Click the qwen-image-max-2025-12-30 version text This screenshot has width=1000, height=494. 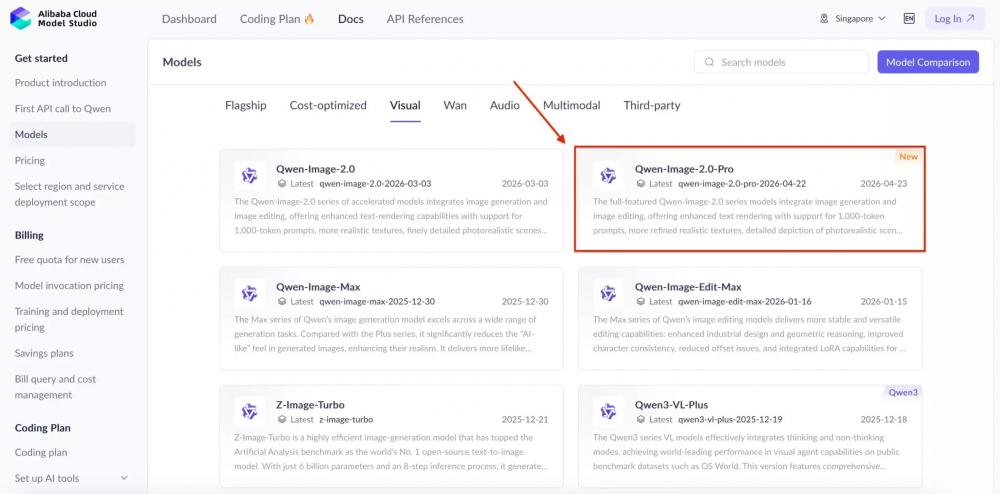click(377, 301)
